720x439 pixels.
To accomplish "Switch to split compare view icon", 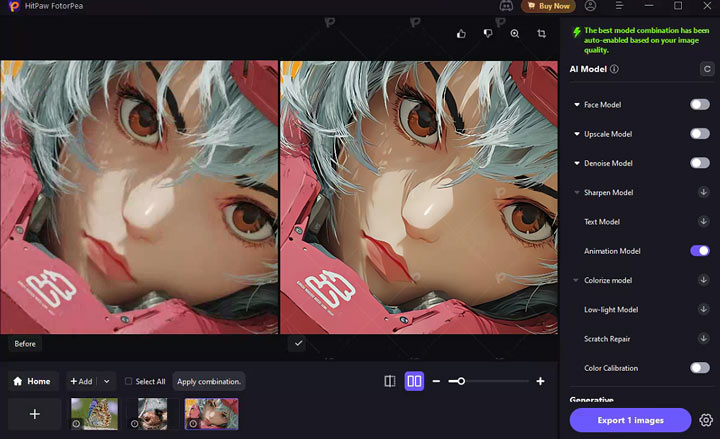I will coord(390,381).
